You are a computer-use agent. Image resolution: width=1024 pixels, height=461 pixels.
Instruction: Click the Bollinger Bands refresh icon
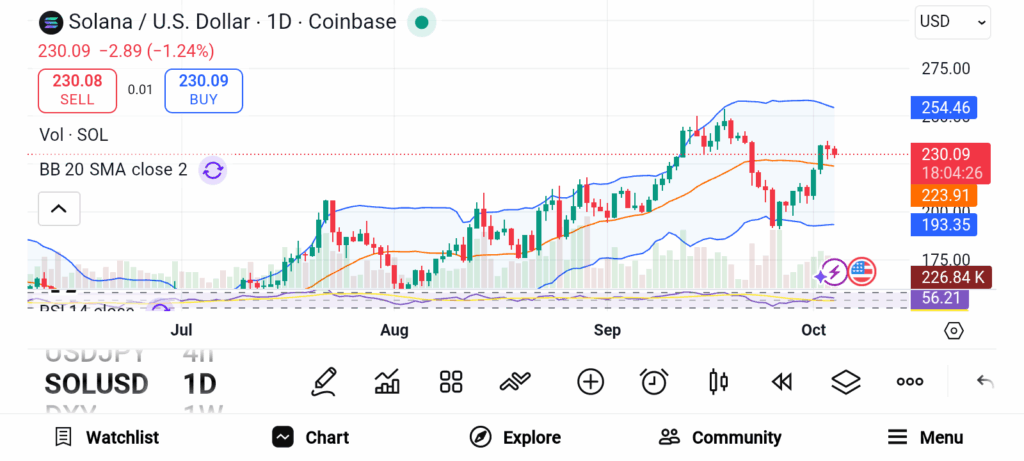tap(212, 170)
